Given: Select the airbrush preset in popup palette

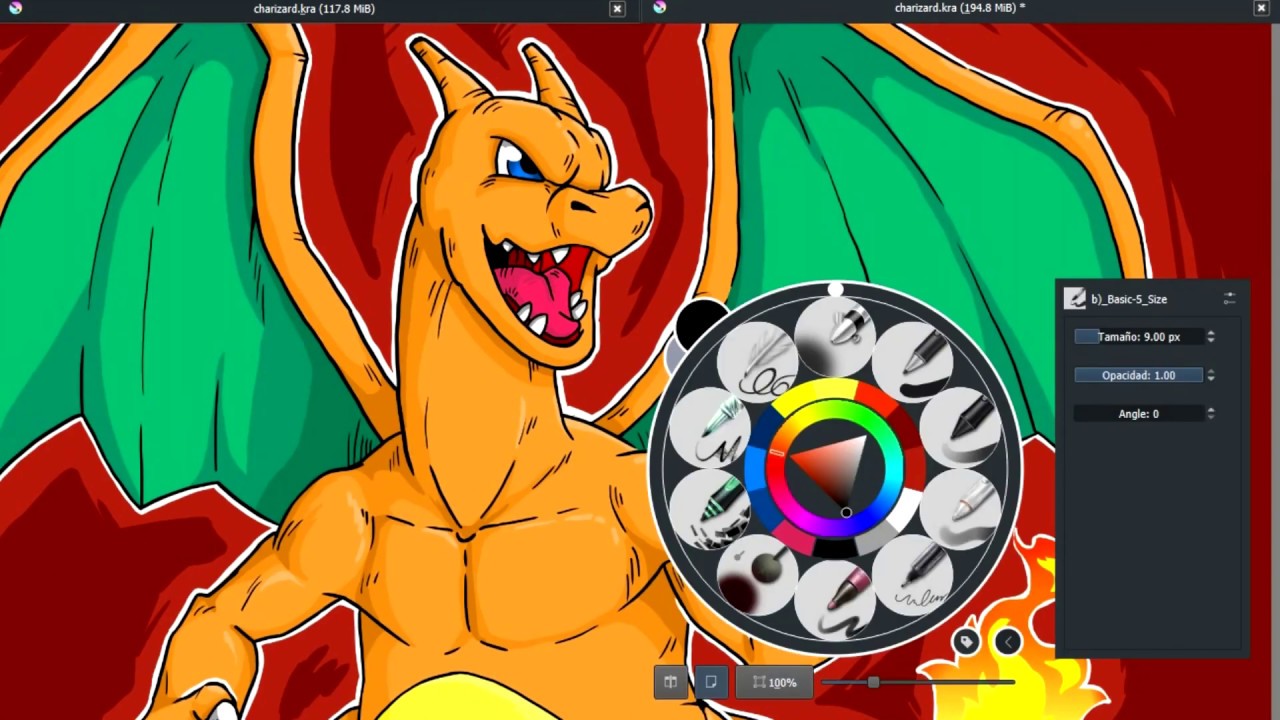Looking at the screenshot, I should pos(836,335).
